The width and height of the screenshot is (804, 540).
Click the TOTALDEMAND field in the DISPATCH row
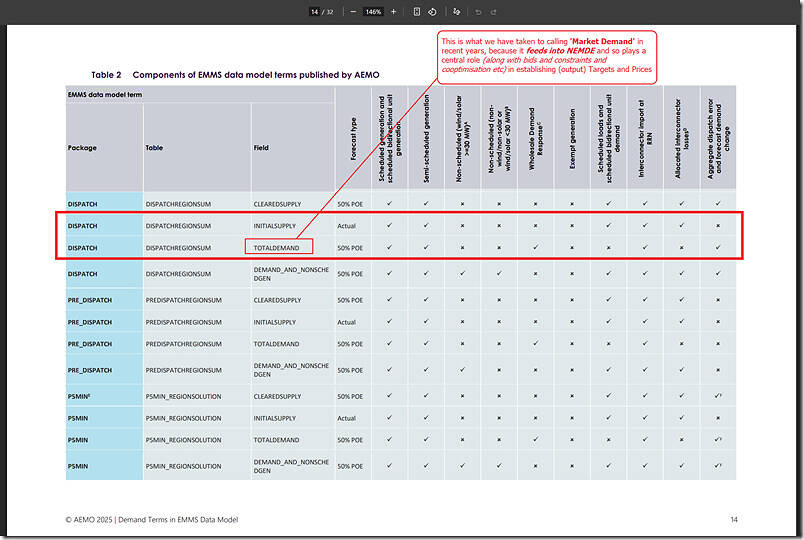coord(279,247)
